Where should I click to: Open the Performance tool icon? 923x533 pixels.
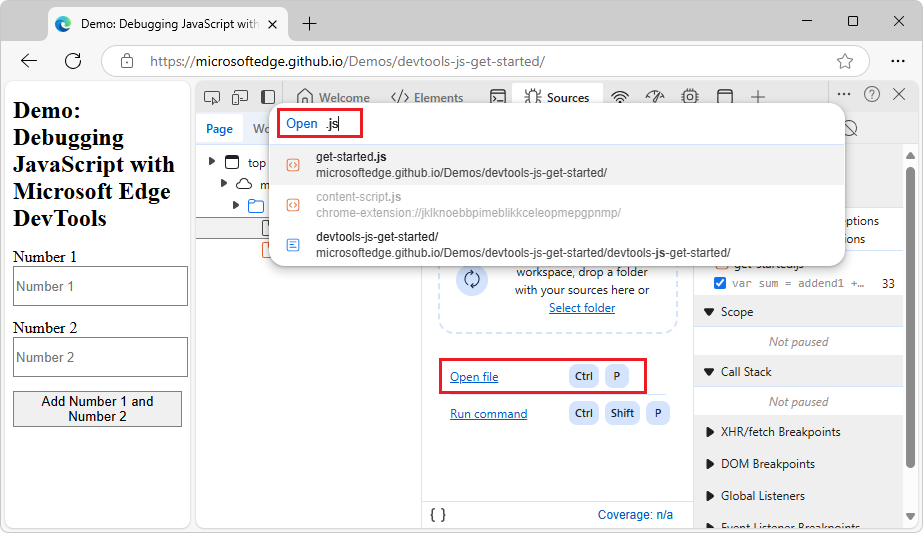655,97
